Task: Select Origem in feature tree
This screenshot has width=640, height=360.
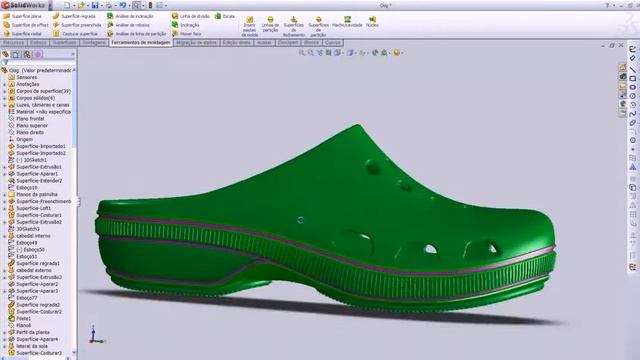Action: pyautogui.click(x=24, y=139)
